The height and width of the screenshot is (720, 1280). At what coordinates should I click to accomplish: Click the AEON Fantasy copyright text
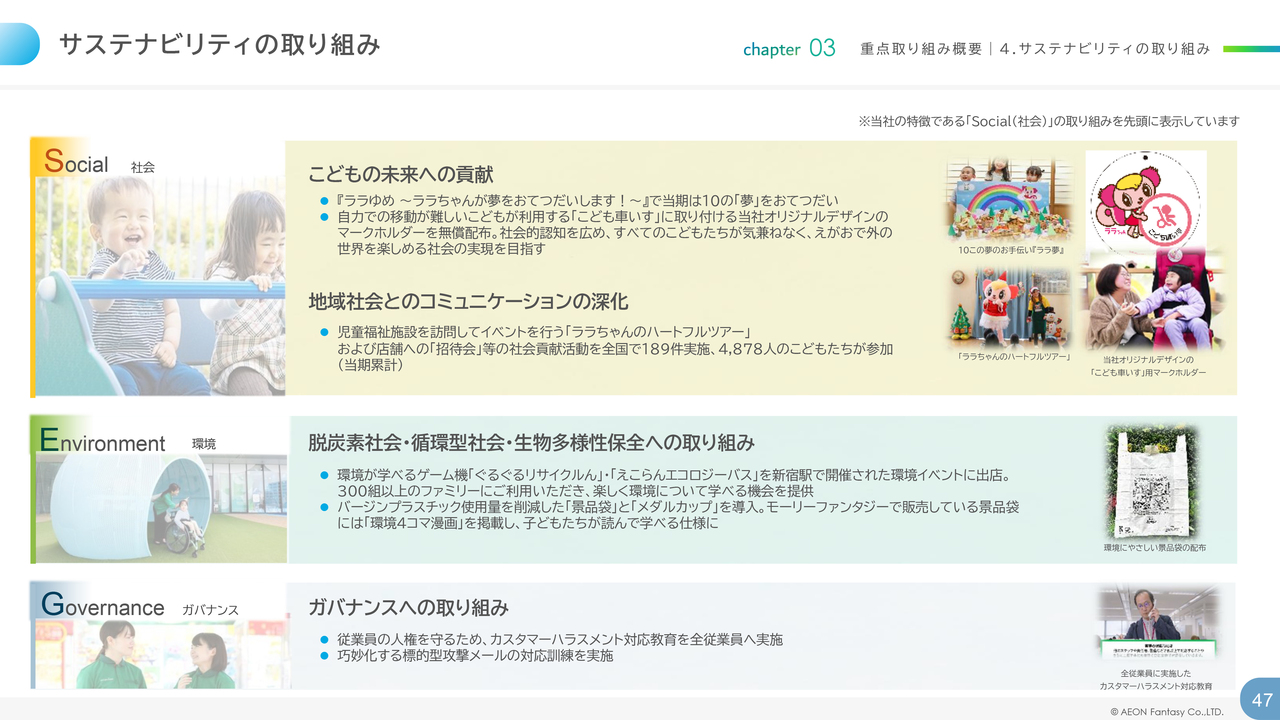click(1159, 712)
